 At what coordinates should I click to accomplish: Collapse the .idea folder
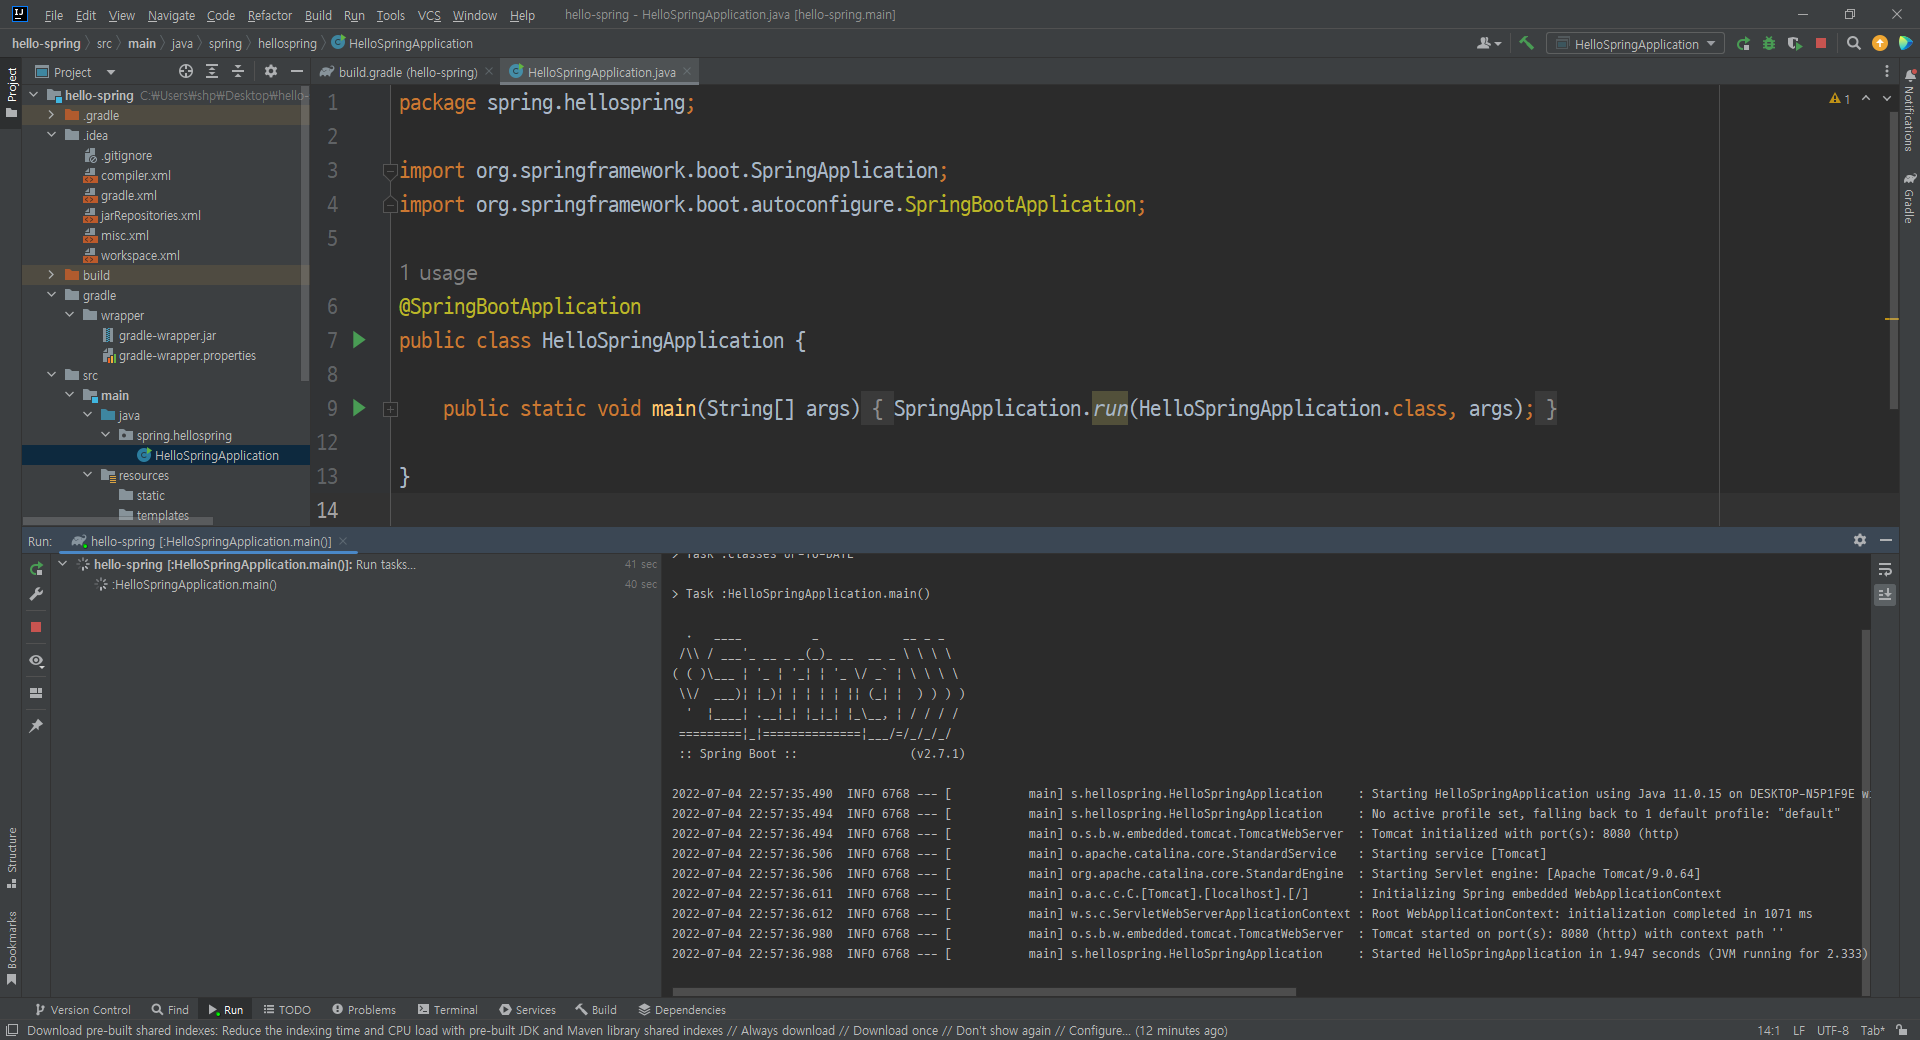(x=51, y=135)
